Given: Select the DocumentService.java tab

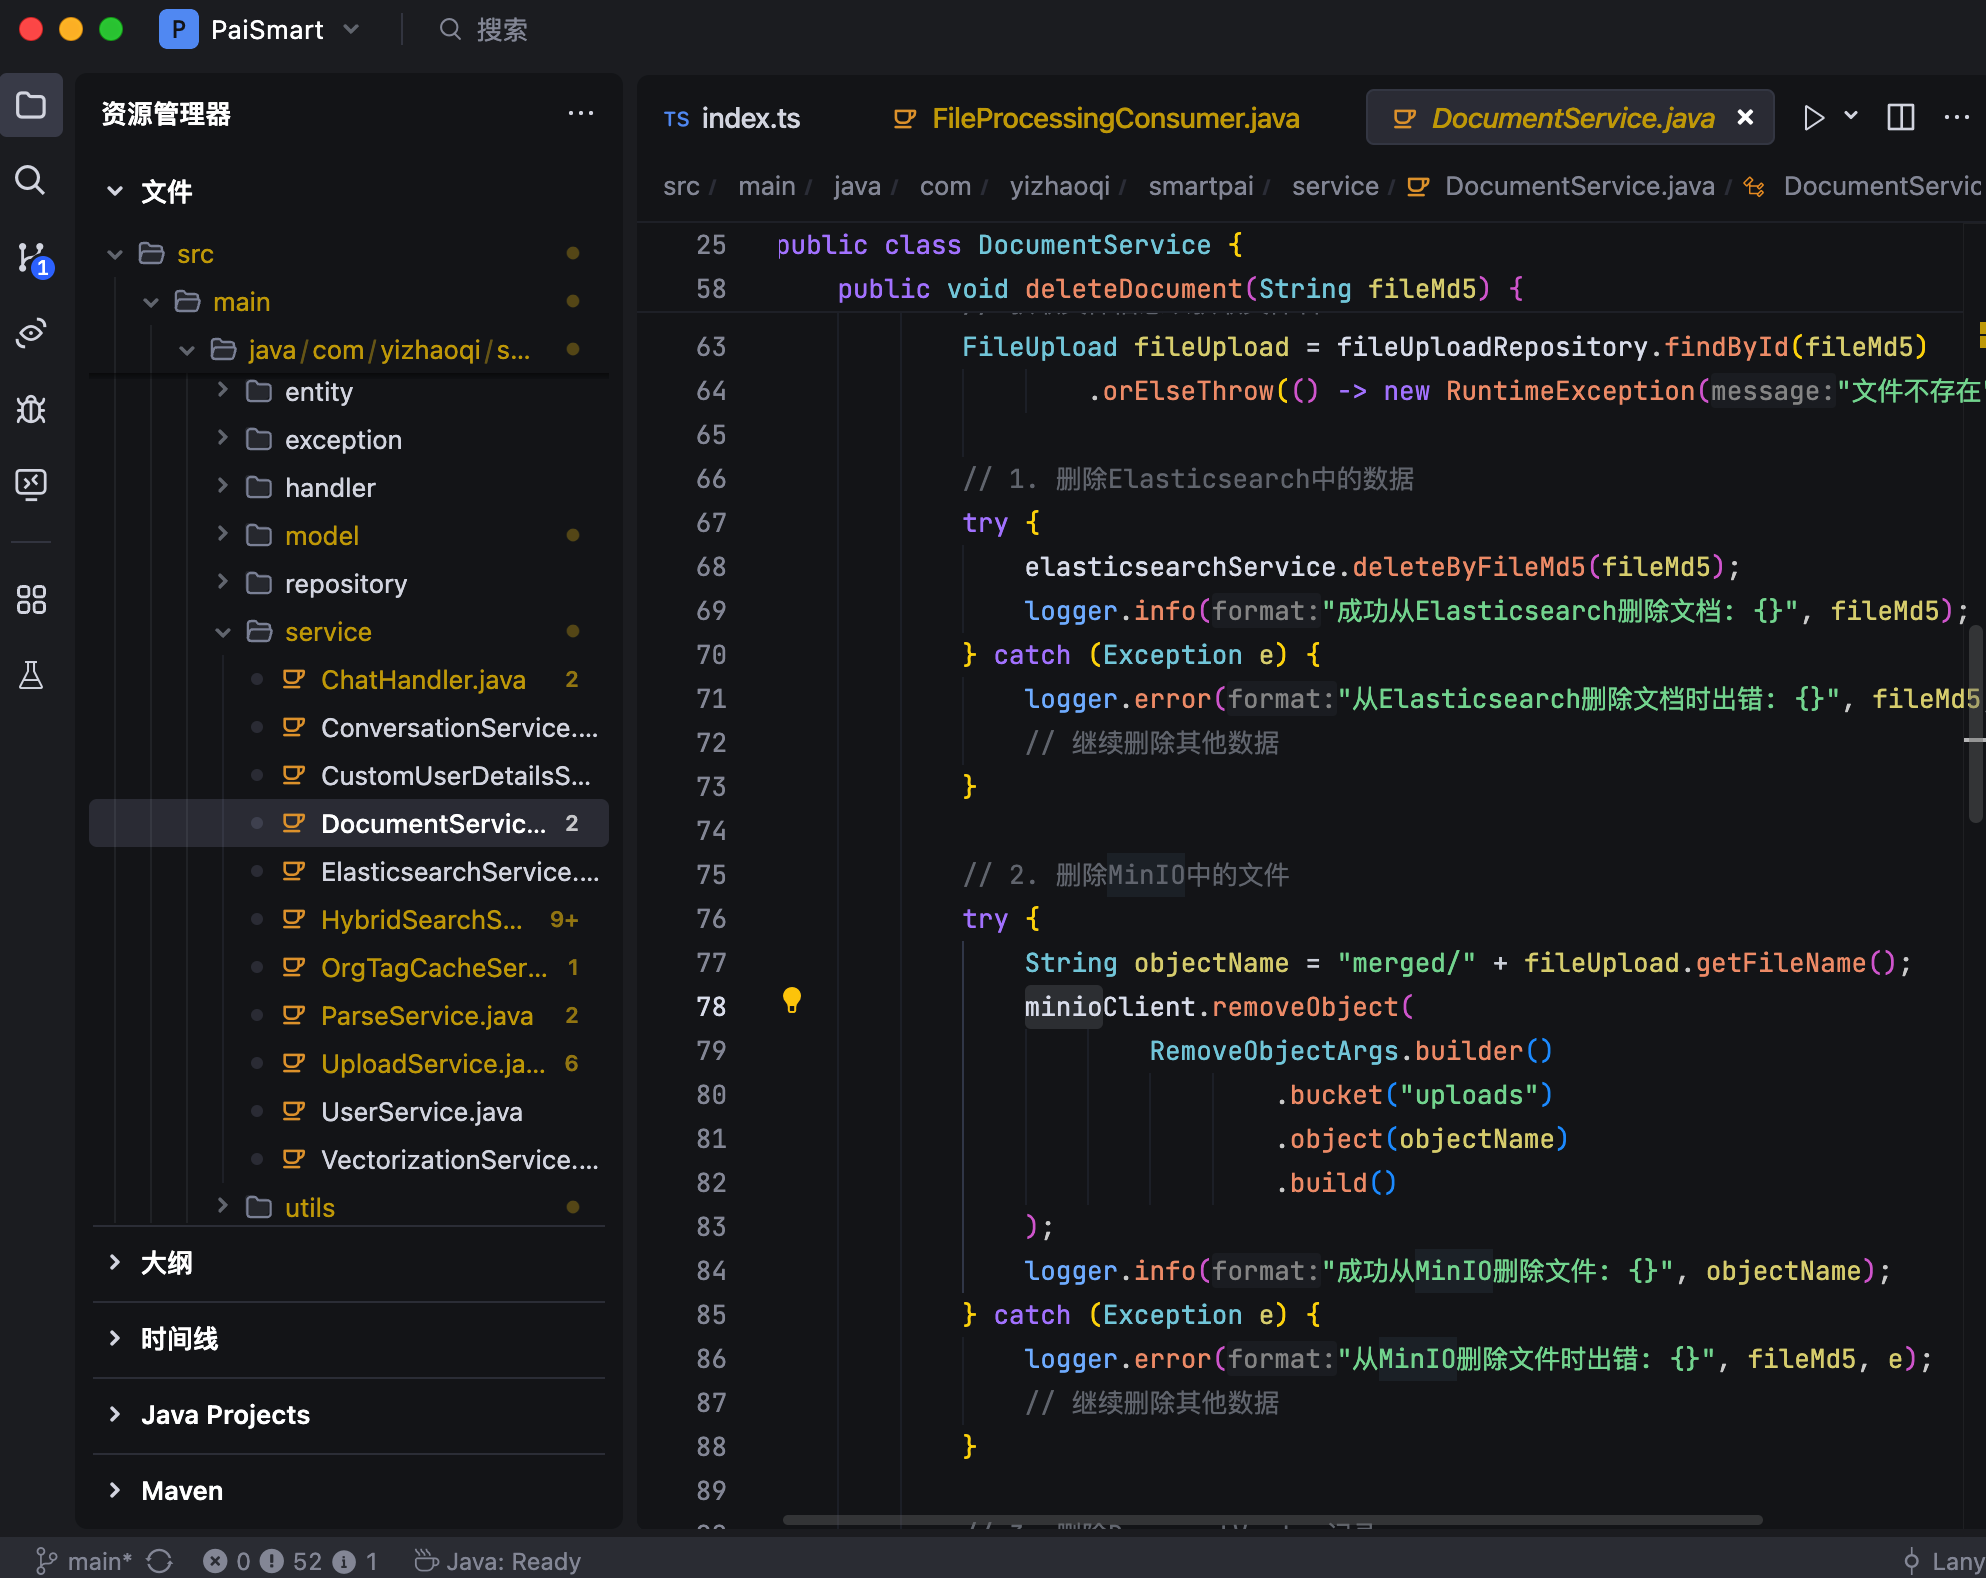Looking at the screenshot, I should pyautogui.click(x=1572, y=118).
